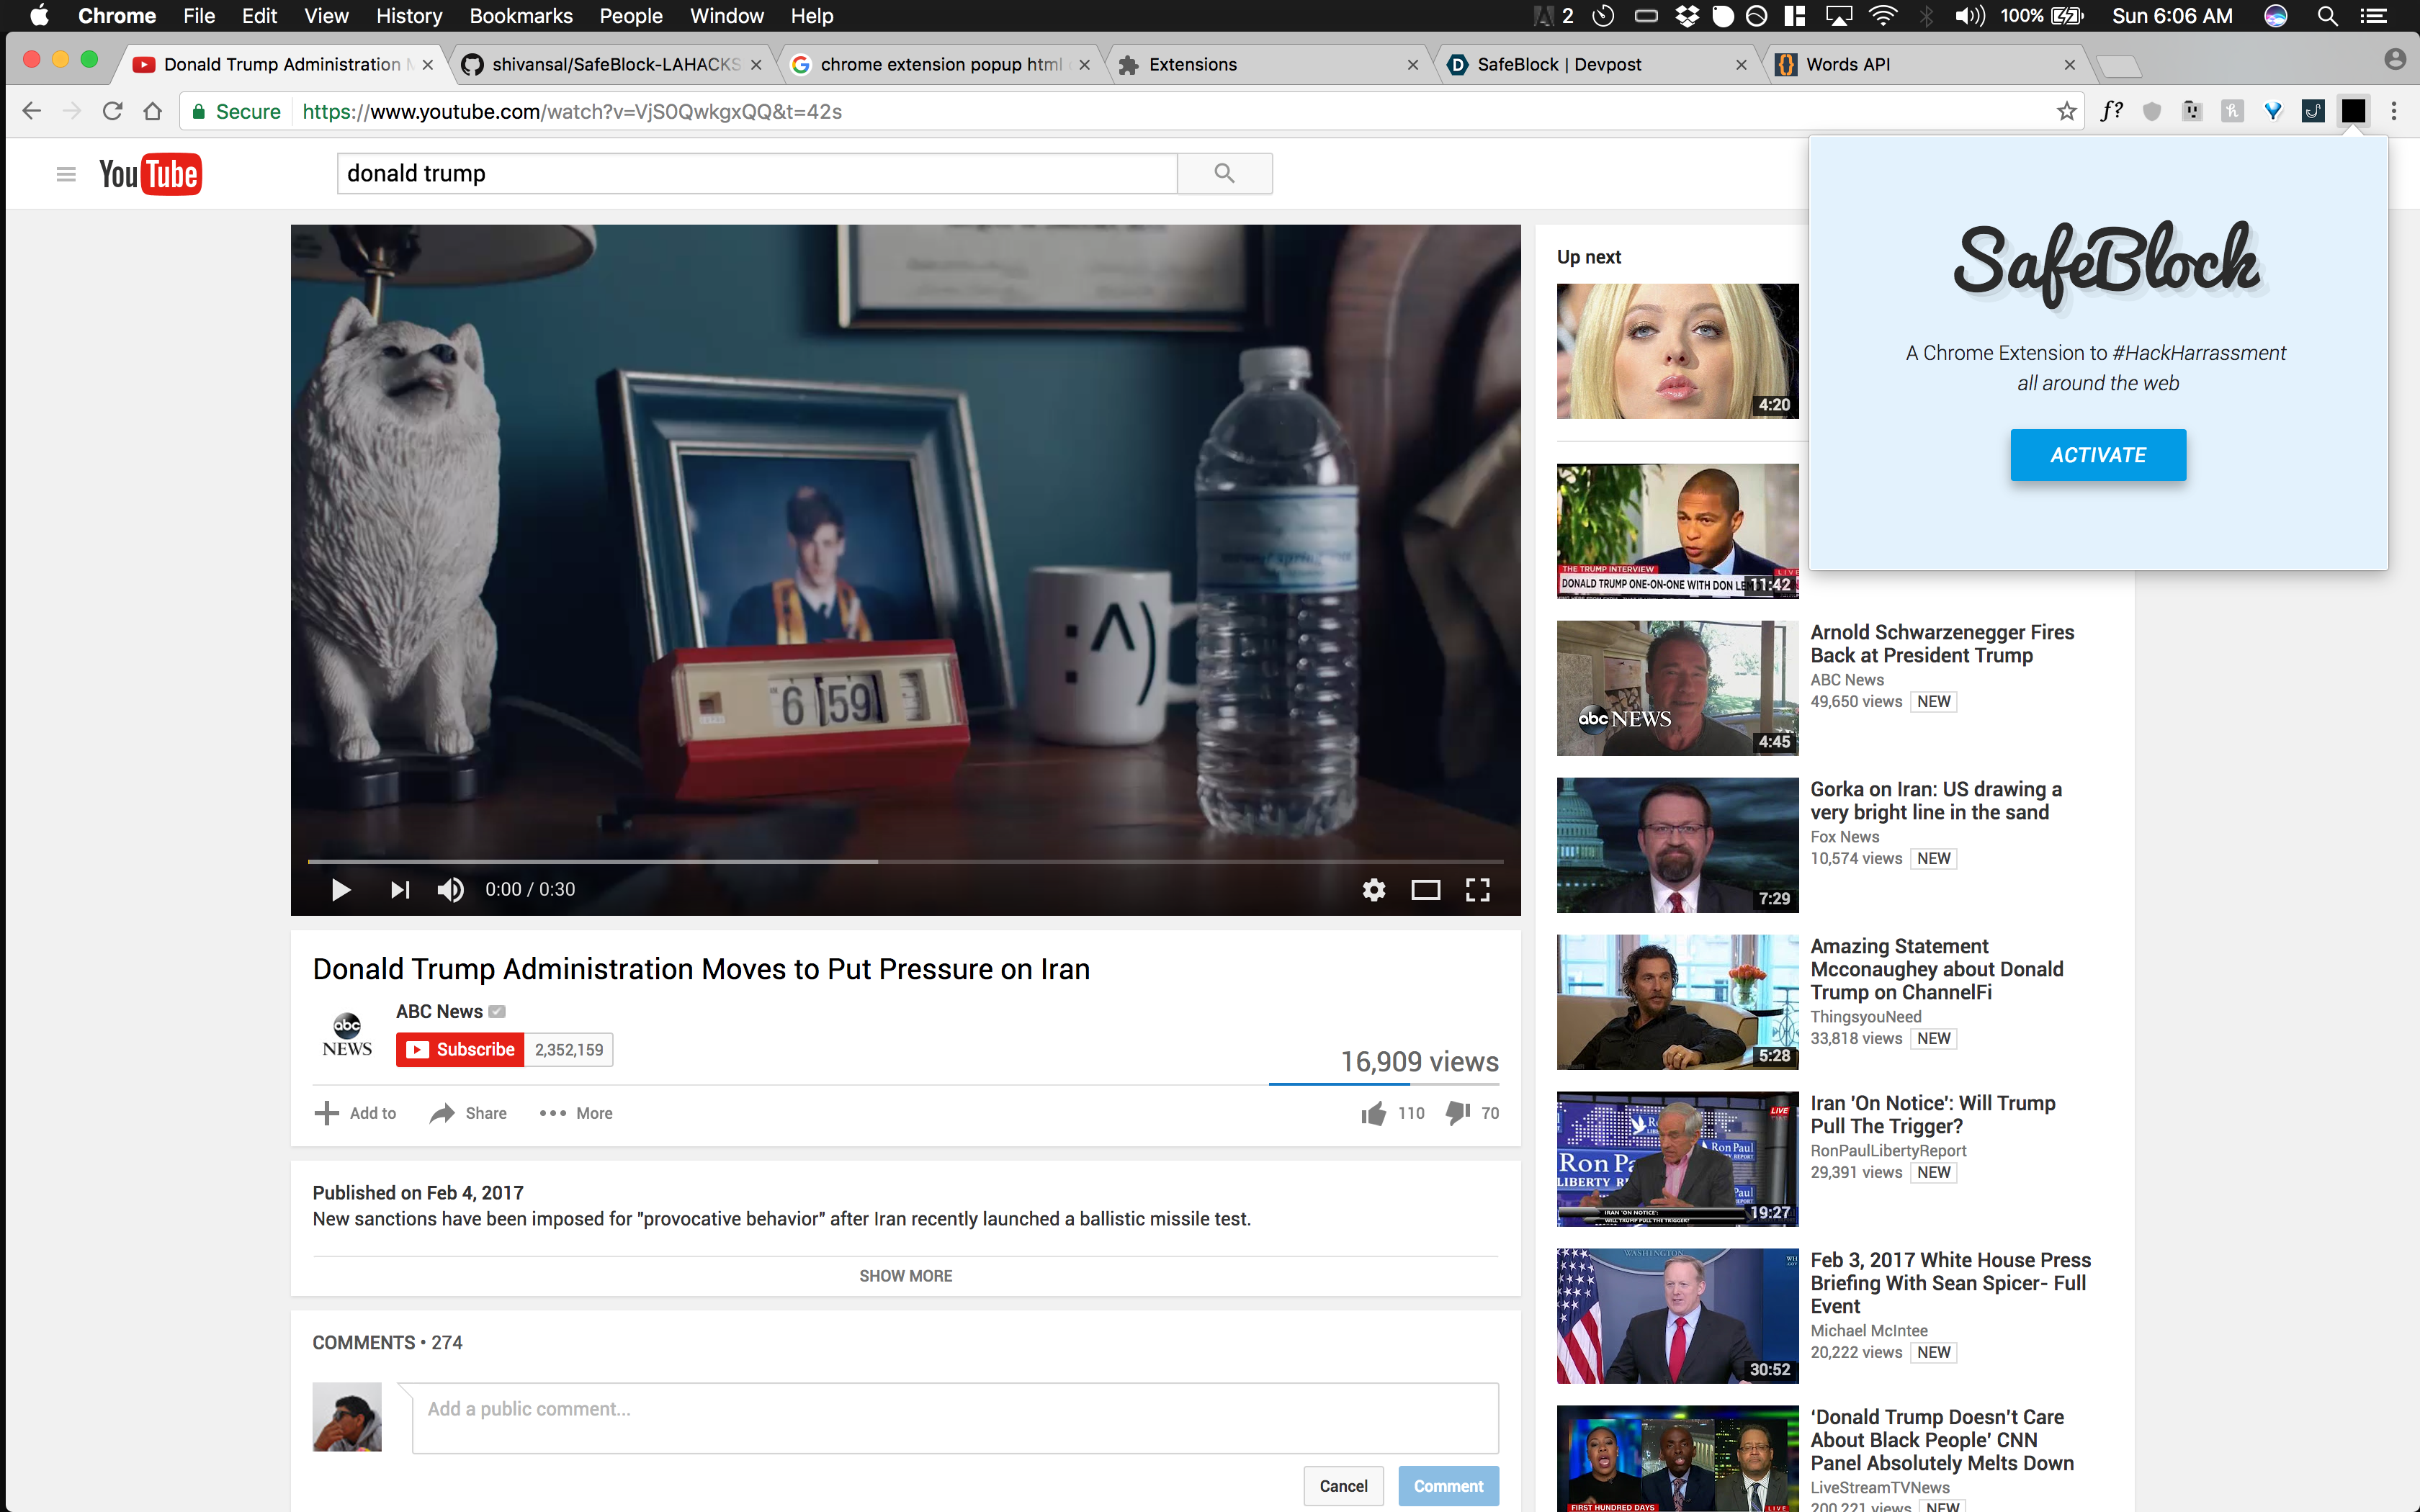Open Chrome three-dot menu
This screenshot has height=1512, width=2420.
click(2394, 111)
